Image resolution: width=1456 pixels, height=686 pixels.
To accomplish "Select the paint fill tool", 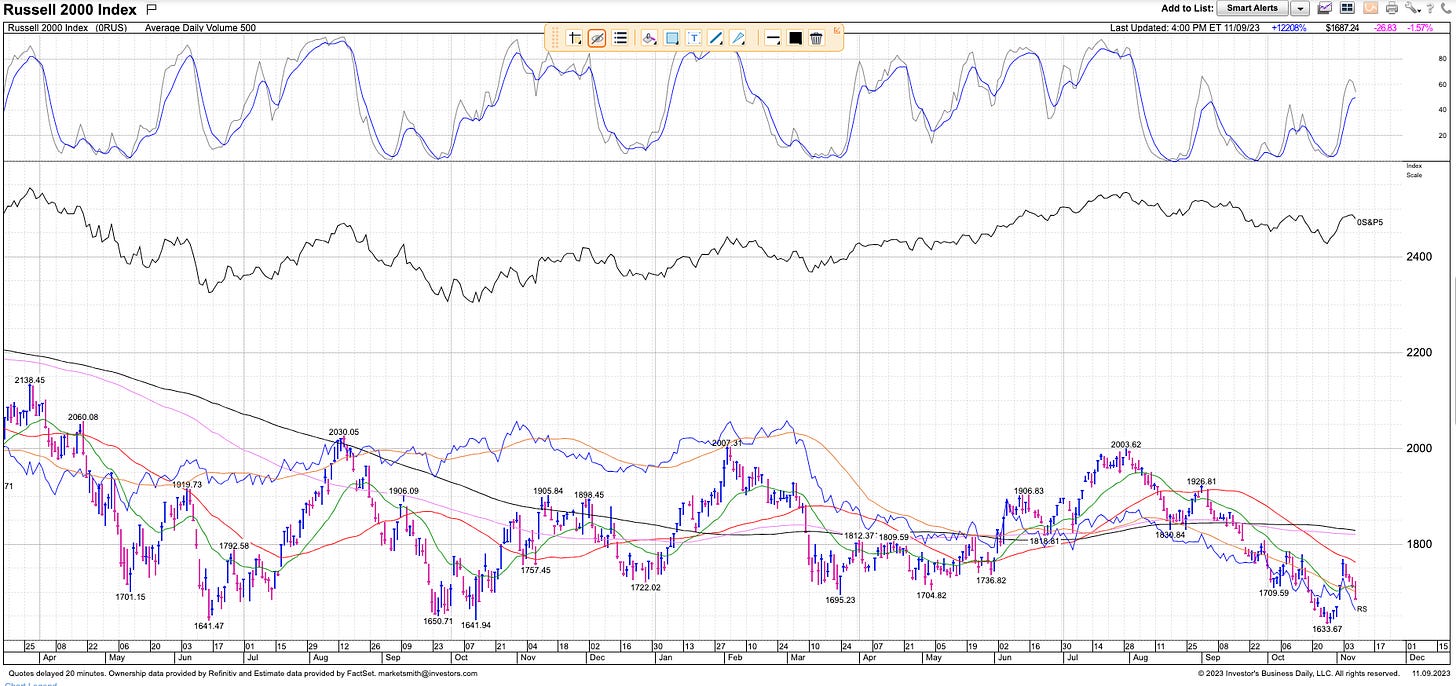I will (x=649, y=38).
